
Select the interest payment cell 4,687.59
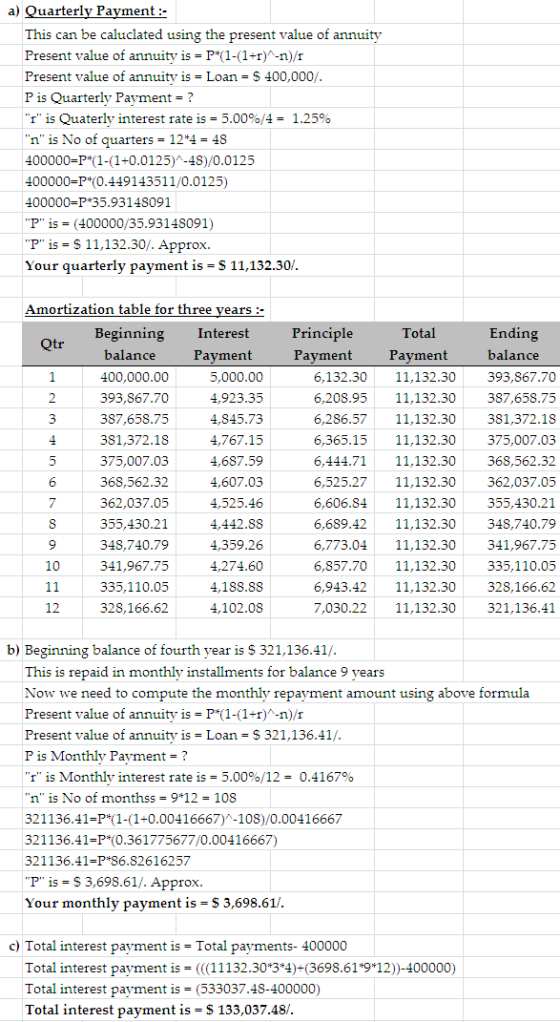(237, 461)
